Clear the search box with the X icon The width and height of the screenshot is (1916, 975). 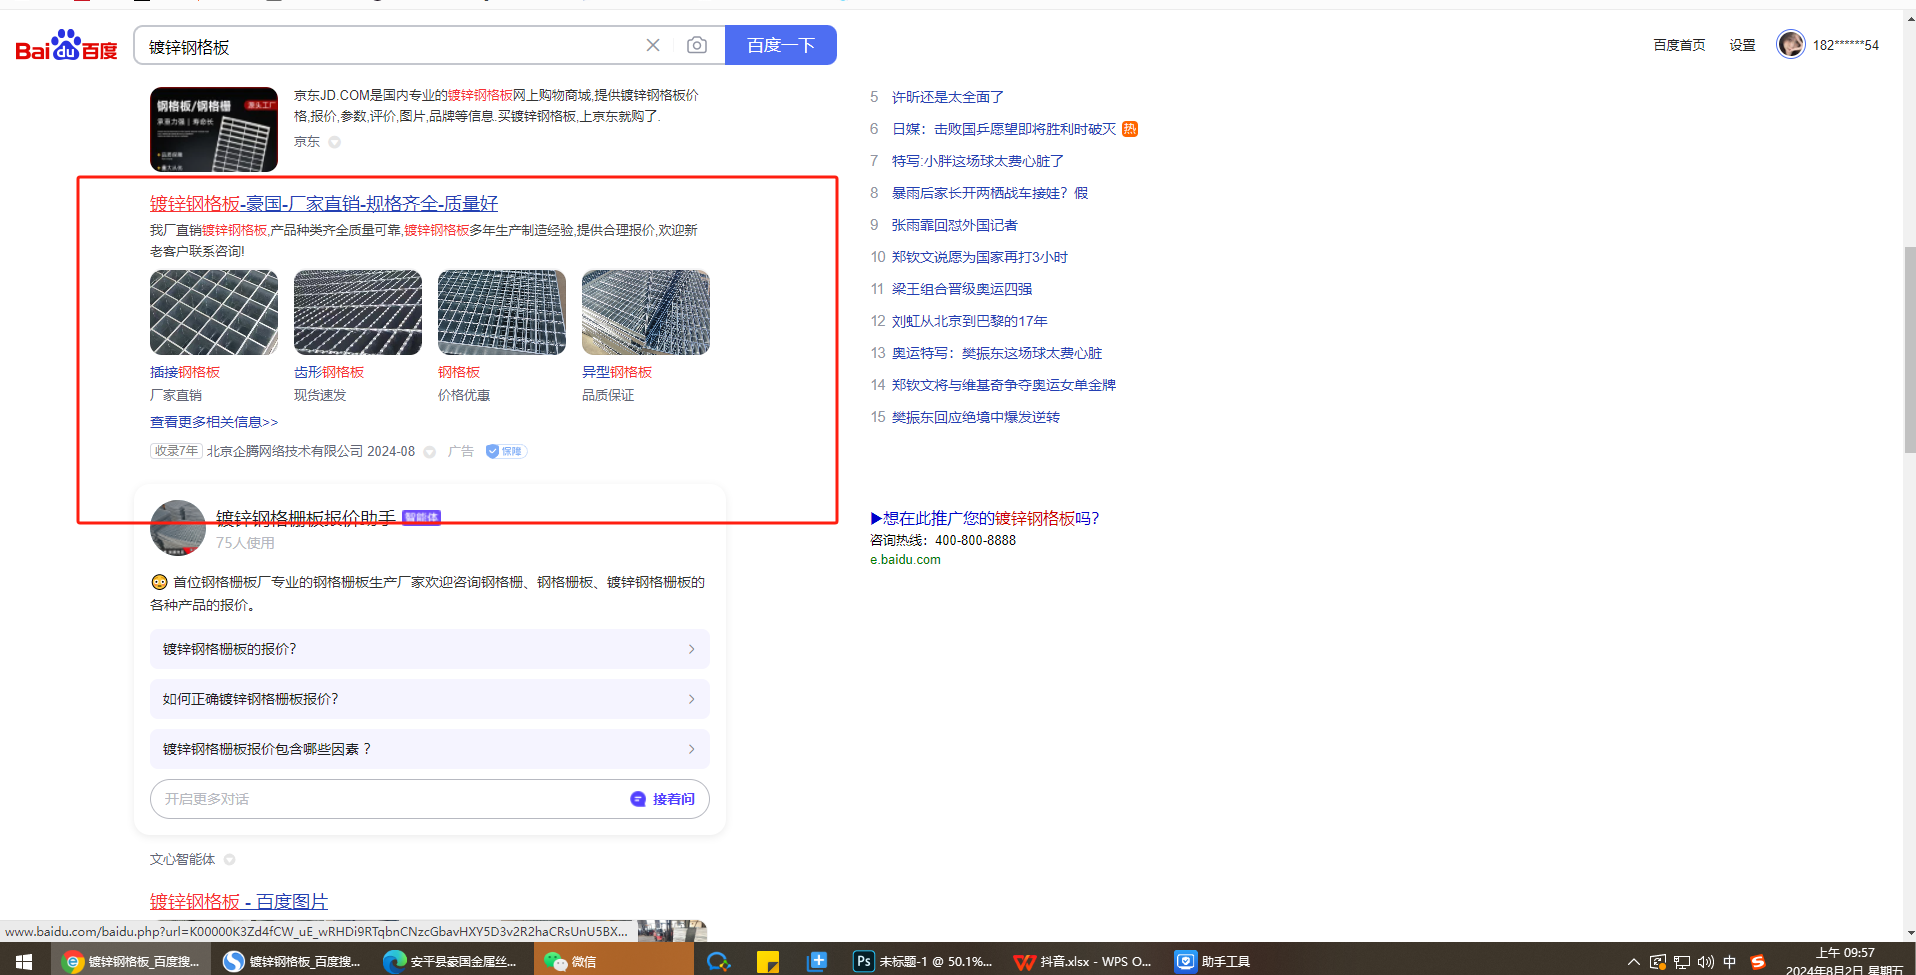tap(653, 45)
